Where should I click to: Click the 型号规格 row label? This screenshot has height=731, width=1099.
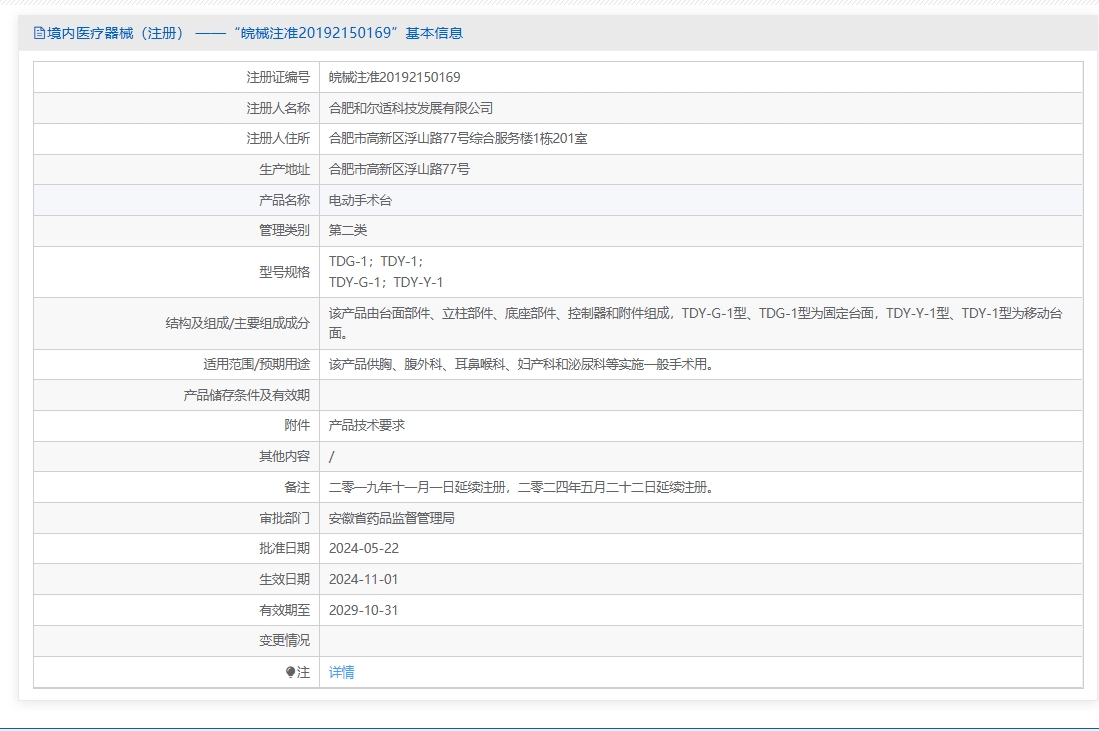284,272
